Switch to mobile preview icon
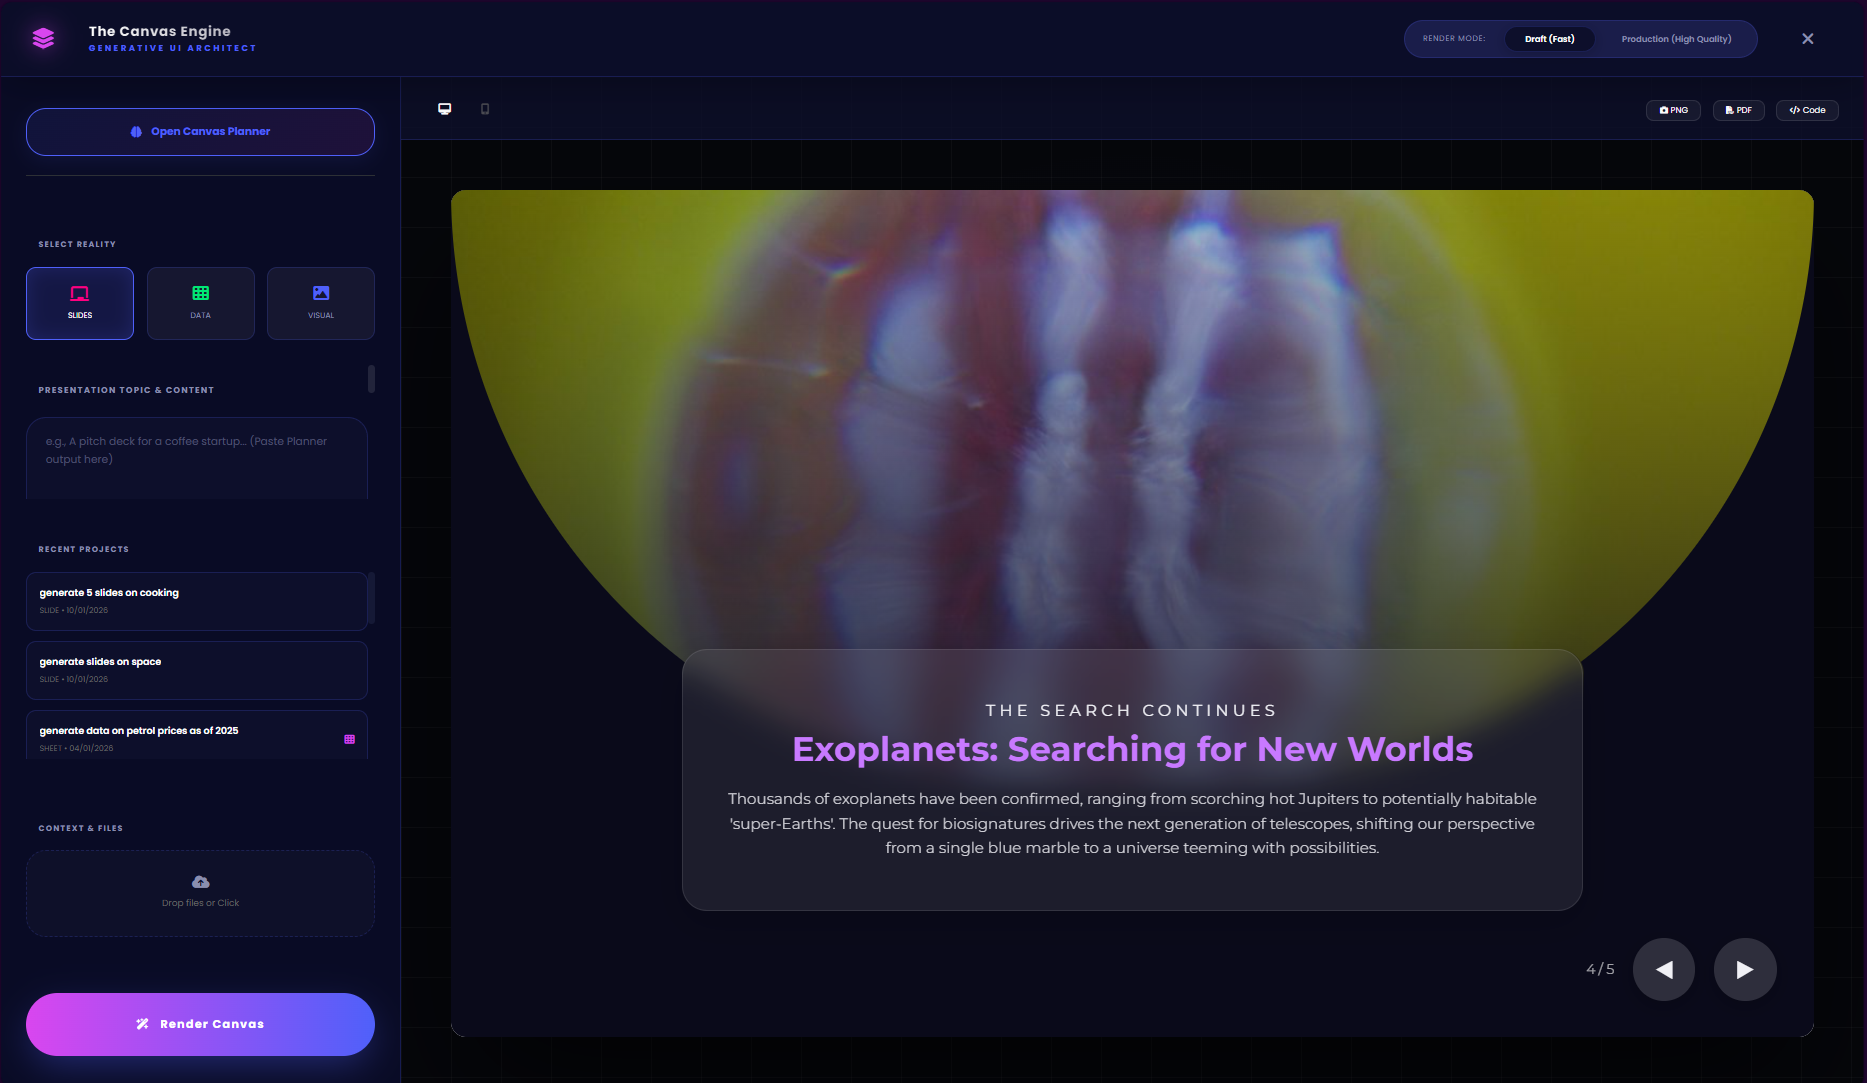The height and width of the screenshot is (1083, 1867). [x=485, y=109]
